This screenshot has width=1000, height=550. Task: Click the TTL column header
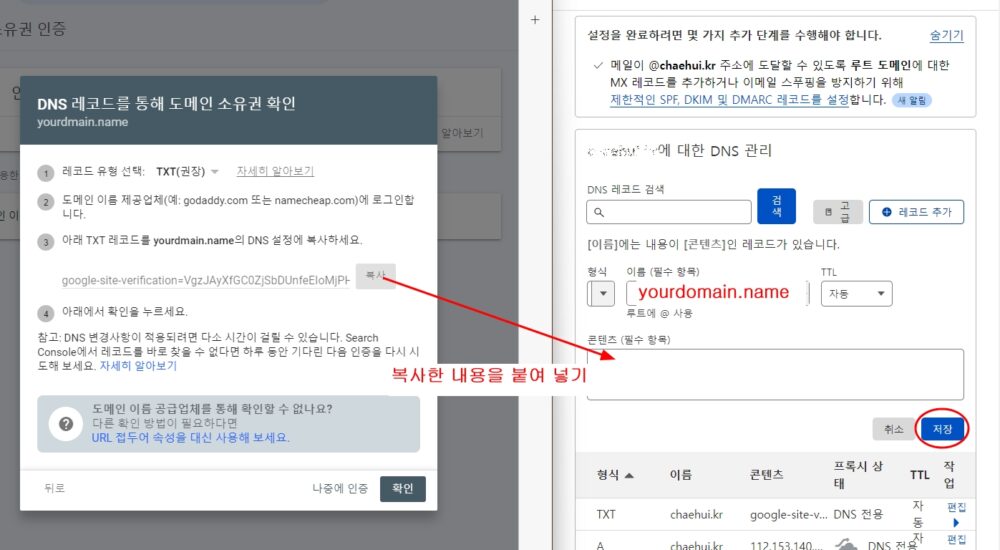click(x=919, y=475)
